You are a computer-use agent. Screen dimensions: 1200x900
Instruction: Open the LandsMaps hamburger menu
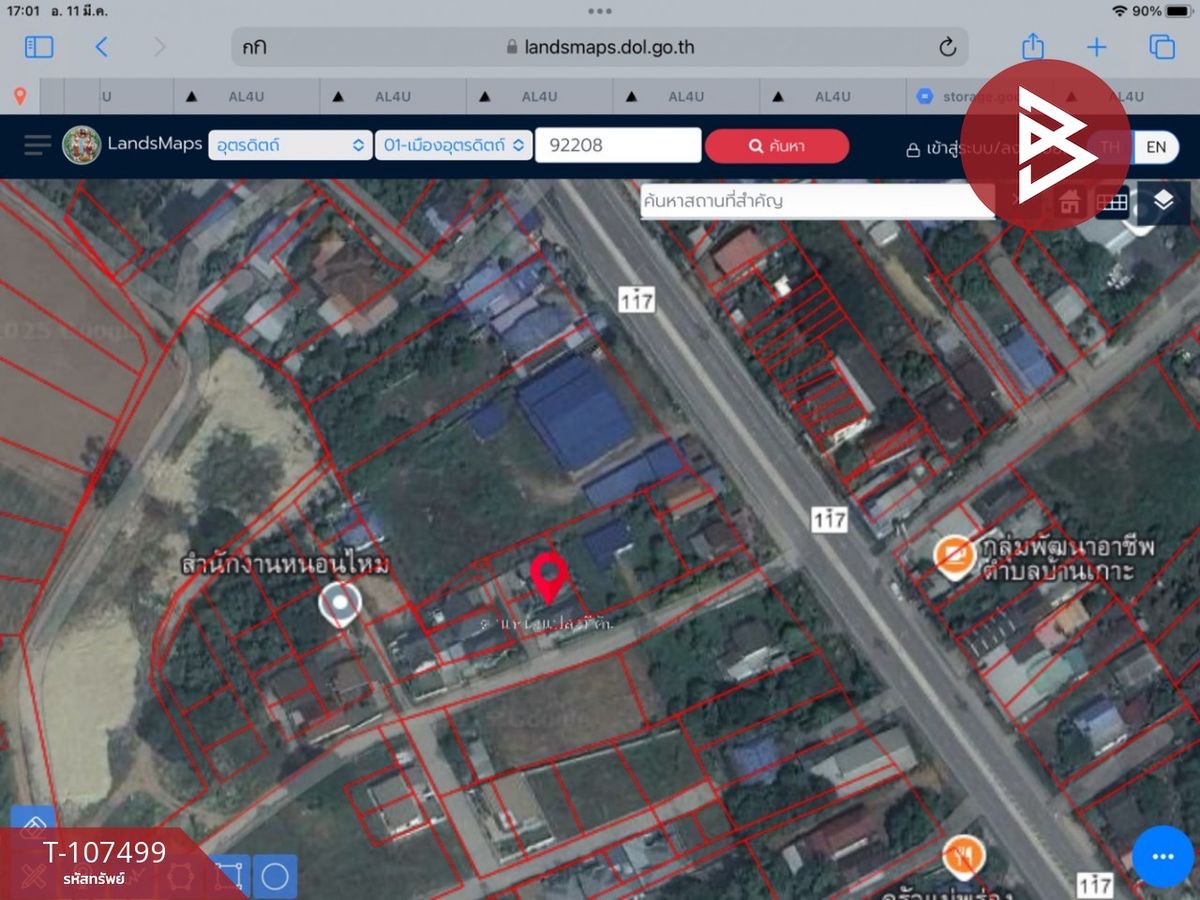point(37,146)
